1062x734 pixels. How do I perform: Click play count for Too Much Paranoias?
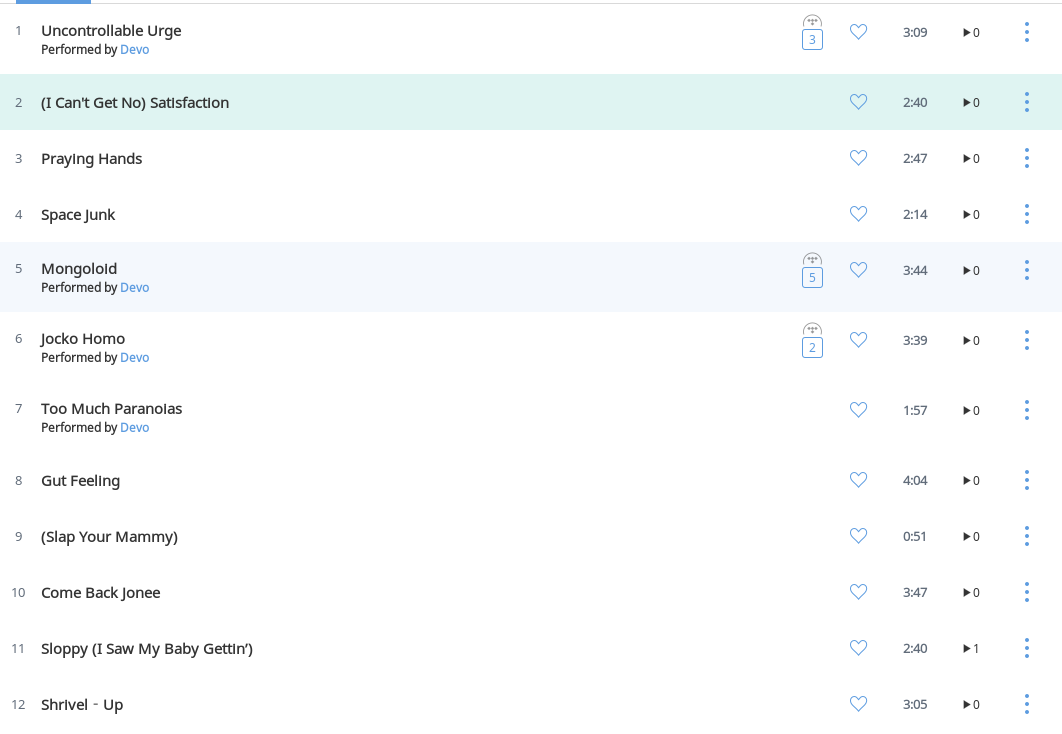971,410
